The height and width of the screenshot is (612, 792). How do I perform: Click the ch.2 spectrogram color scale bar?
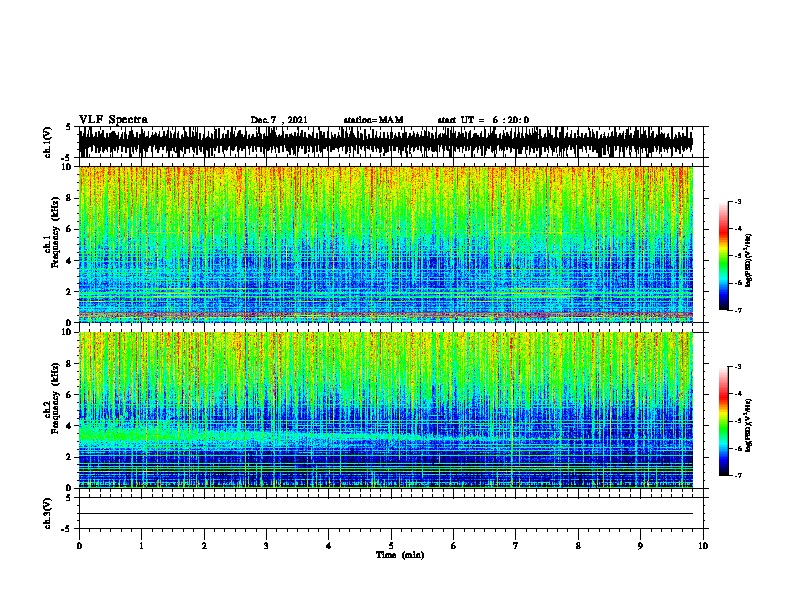click(724, 421)
